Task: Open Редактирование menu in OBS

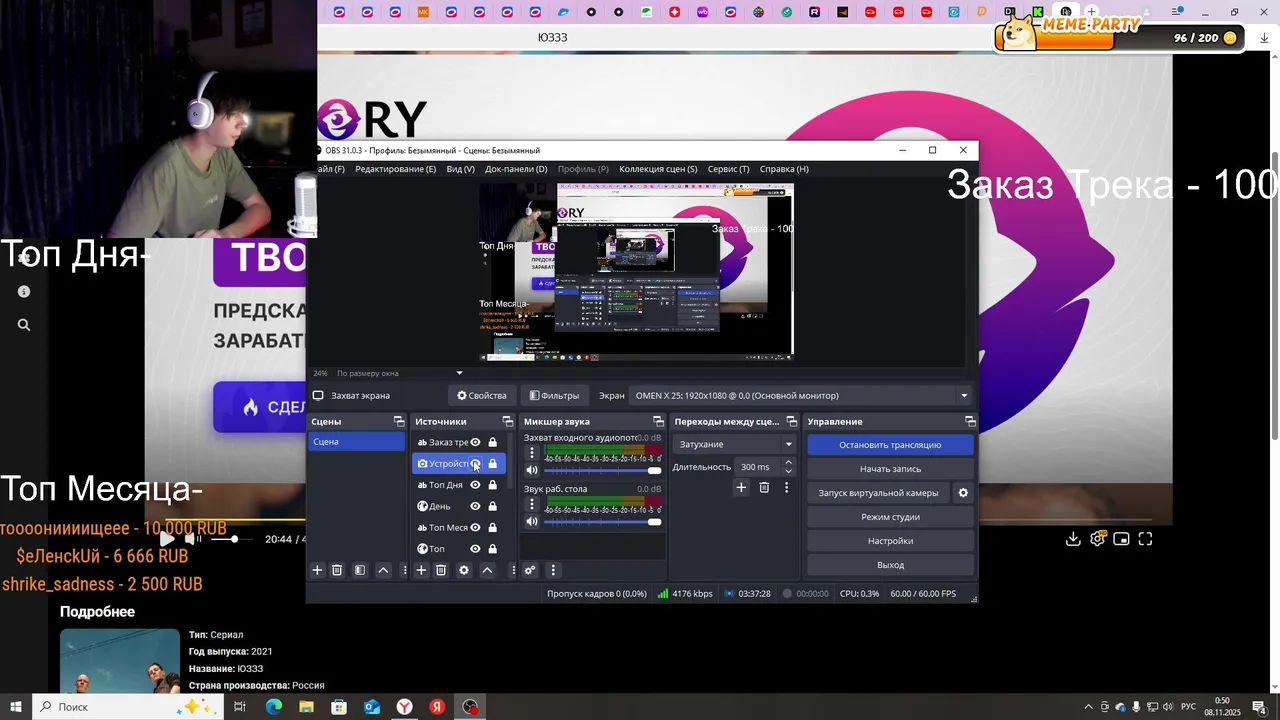Action: pos(395,169)
